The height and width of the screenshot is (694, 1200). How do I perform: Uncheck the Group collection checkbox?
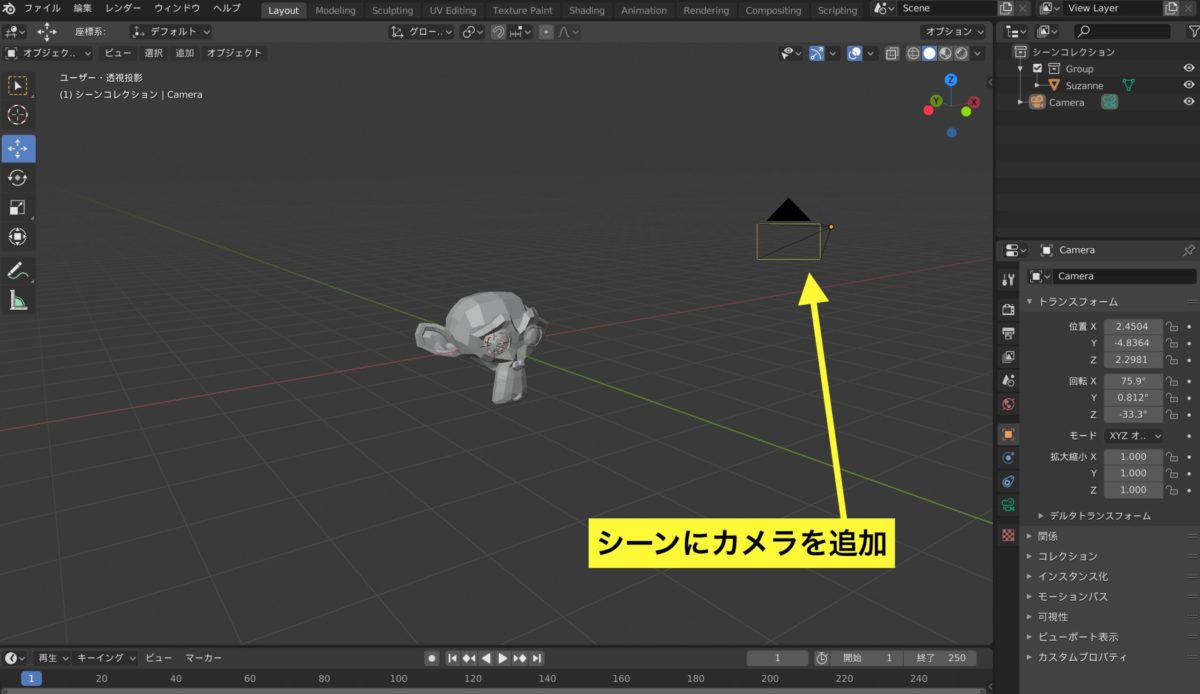[x=1037, y=68]
